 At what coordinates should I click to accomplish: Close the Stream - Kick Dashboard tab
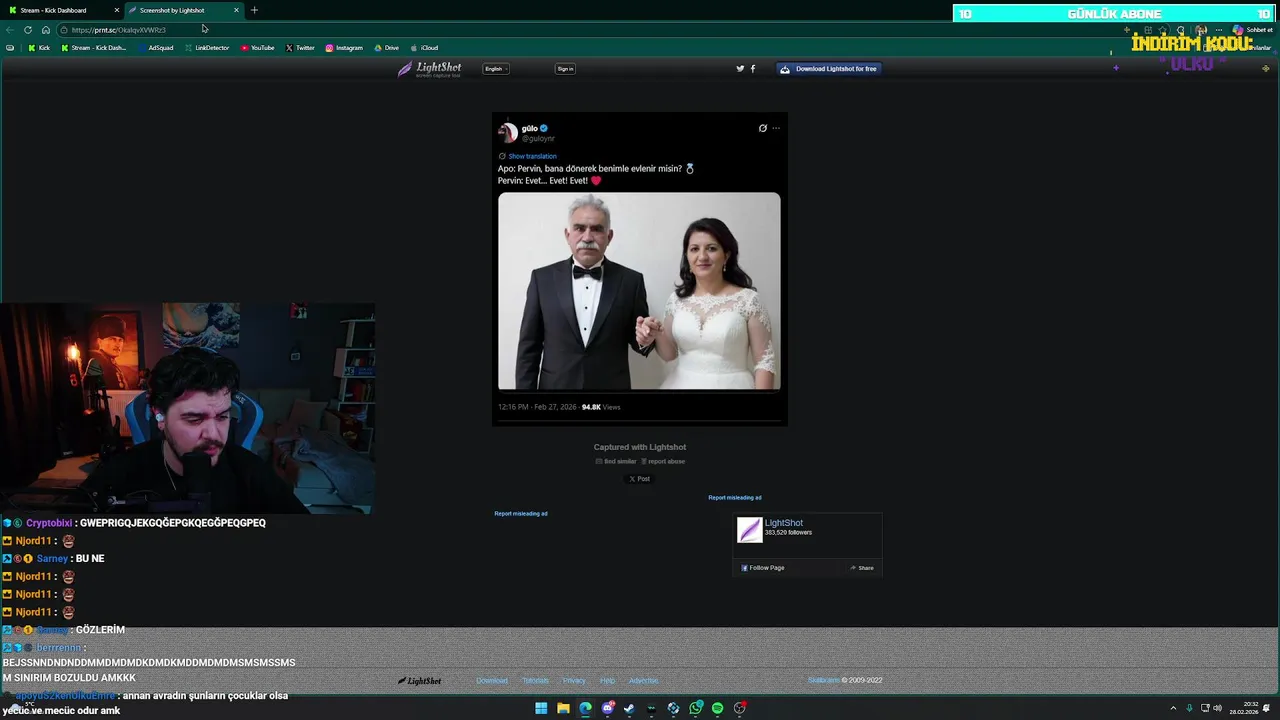pyautogui.click(x=117, y=10)
